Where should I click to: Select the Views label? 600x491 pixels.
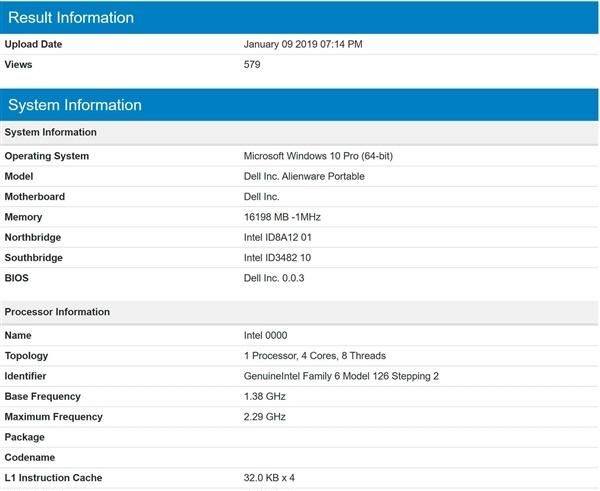(x=18, y=65)
